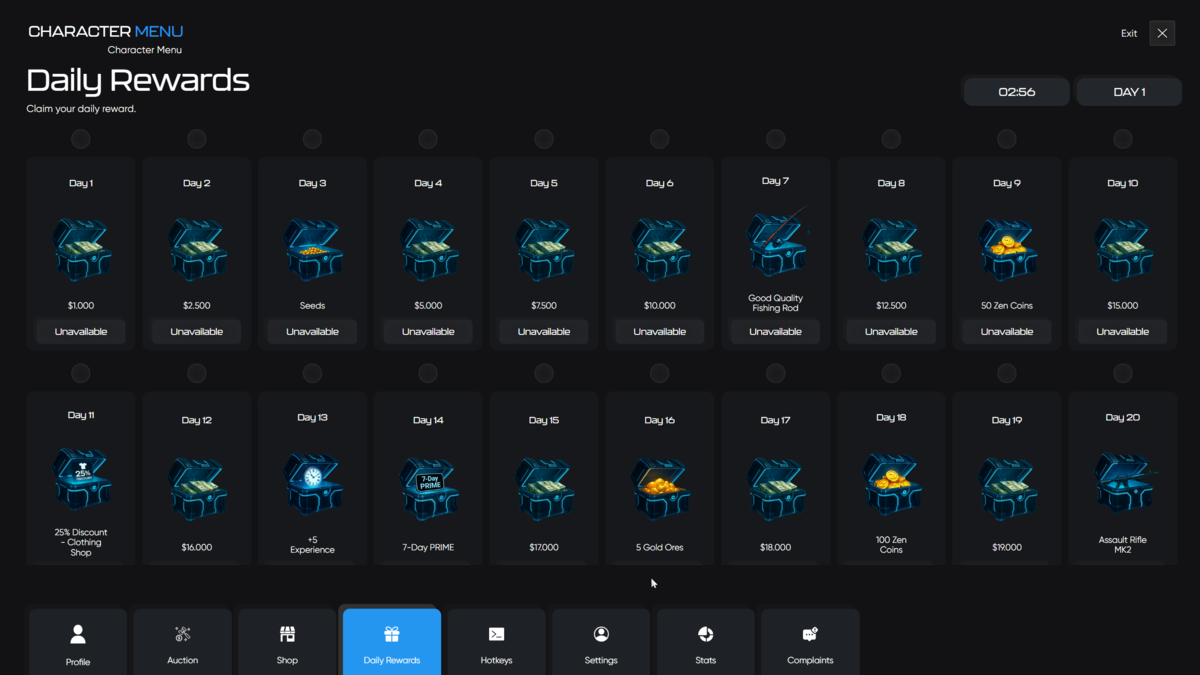Image resolution: width=1200 pixels, height=675 pixels.
Task: Click Unavailable button under Day 8 $12.500
Action: 891,332
